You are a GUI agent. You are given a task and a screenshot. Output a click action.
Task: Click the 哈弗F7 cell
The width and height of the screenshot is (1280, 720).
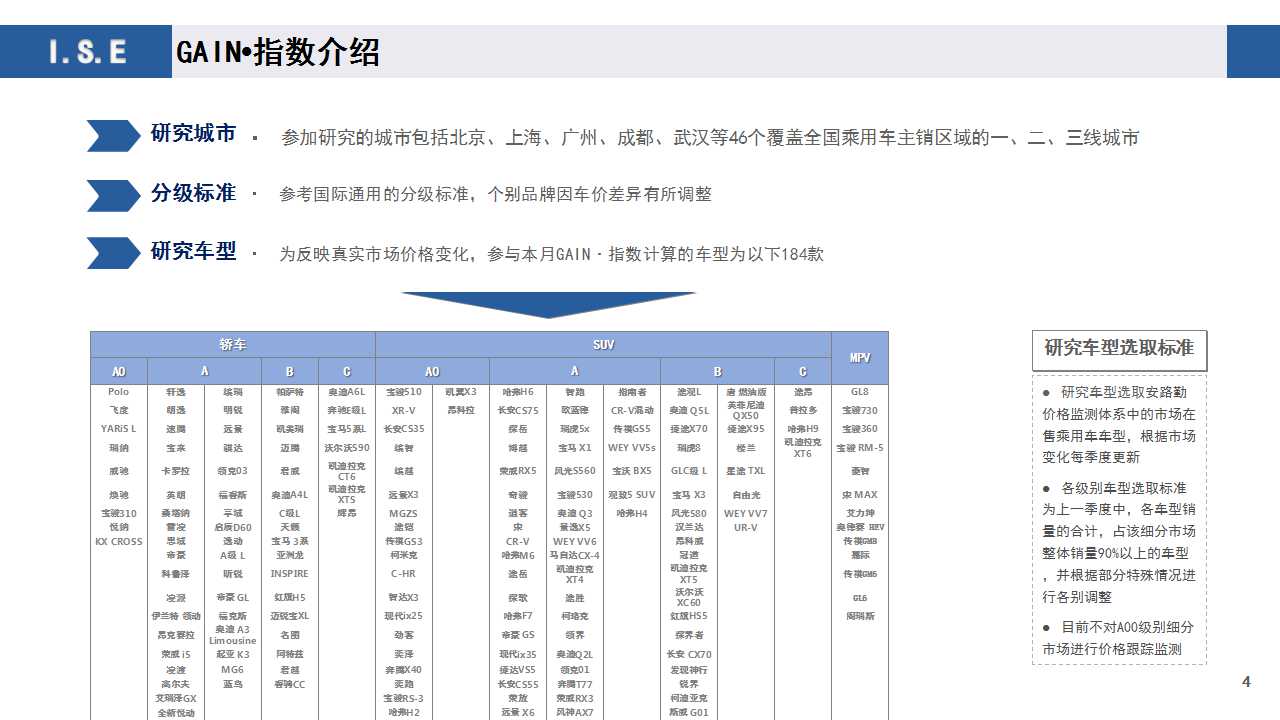pos(517,616)
